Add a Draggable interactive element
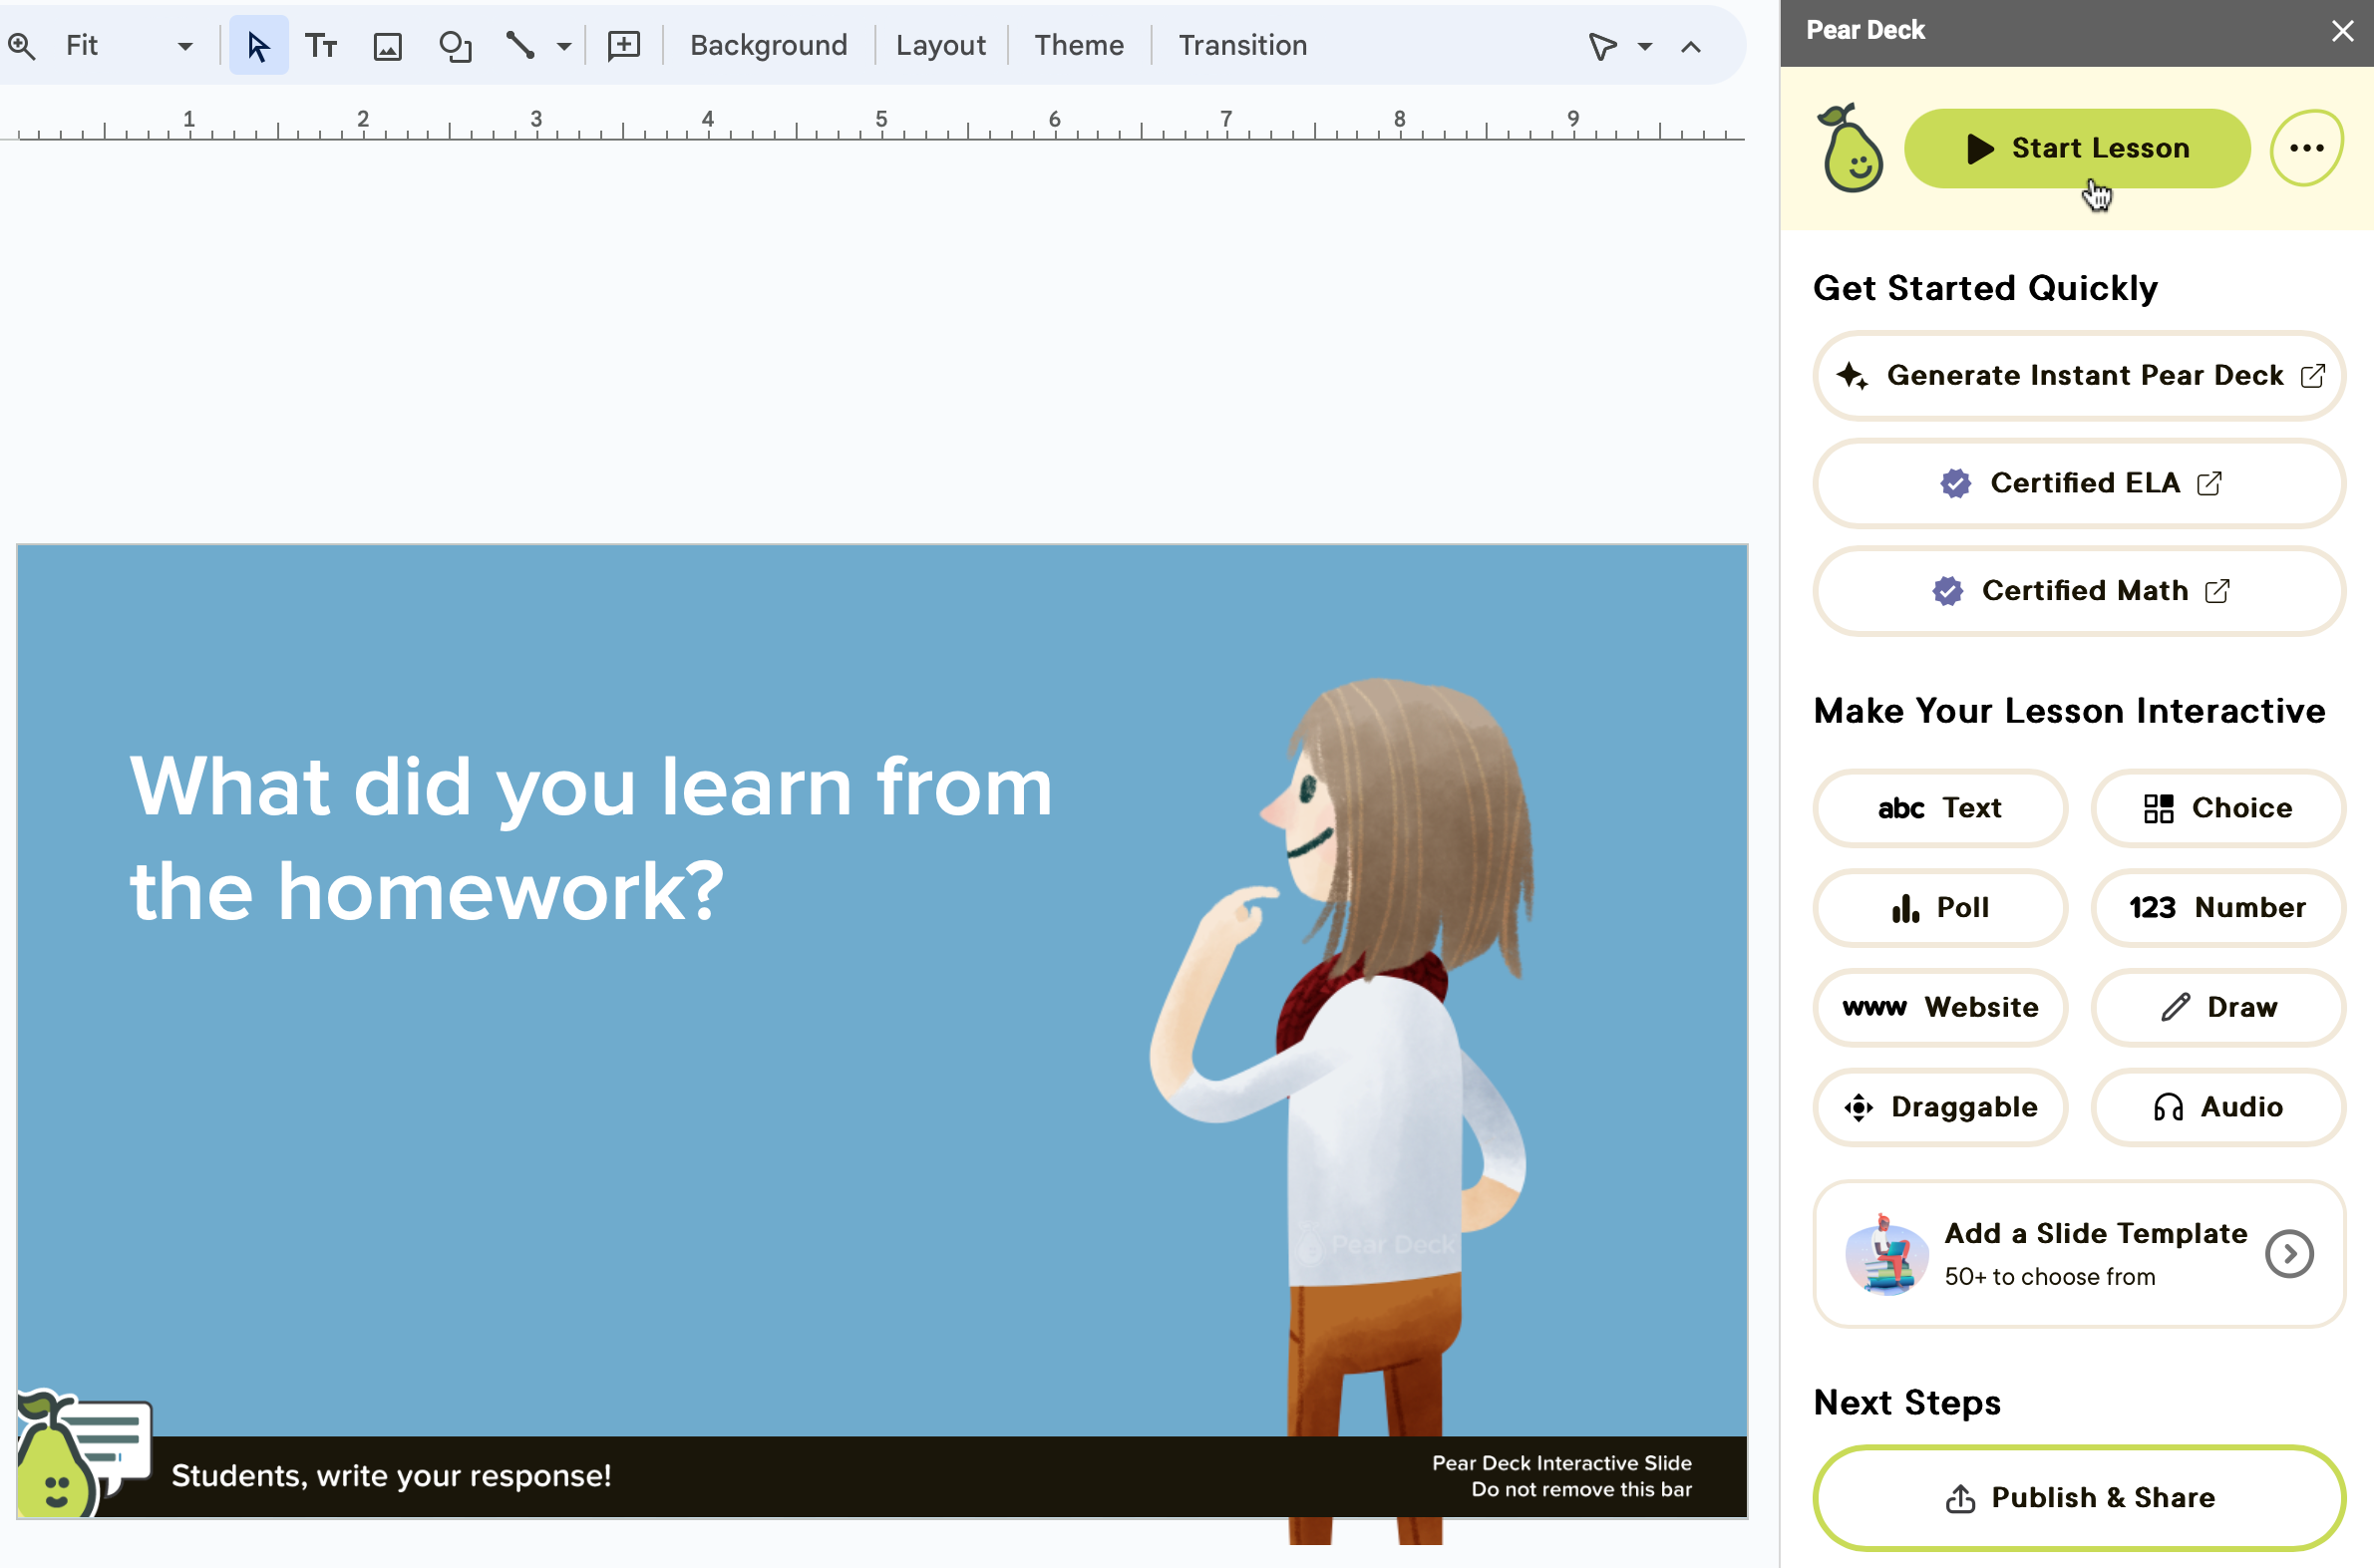 [1940, 1107]
